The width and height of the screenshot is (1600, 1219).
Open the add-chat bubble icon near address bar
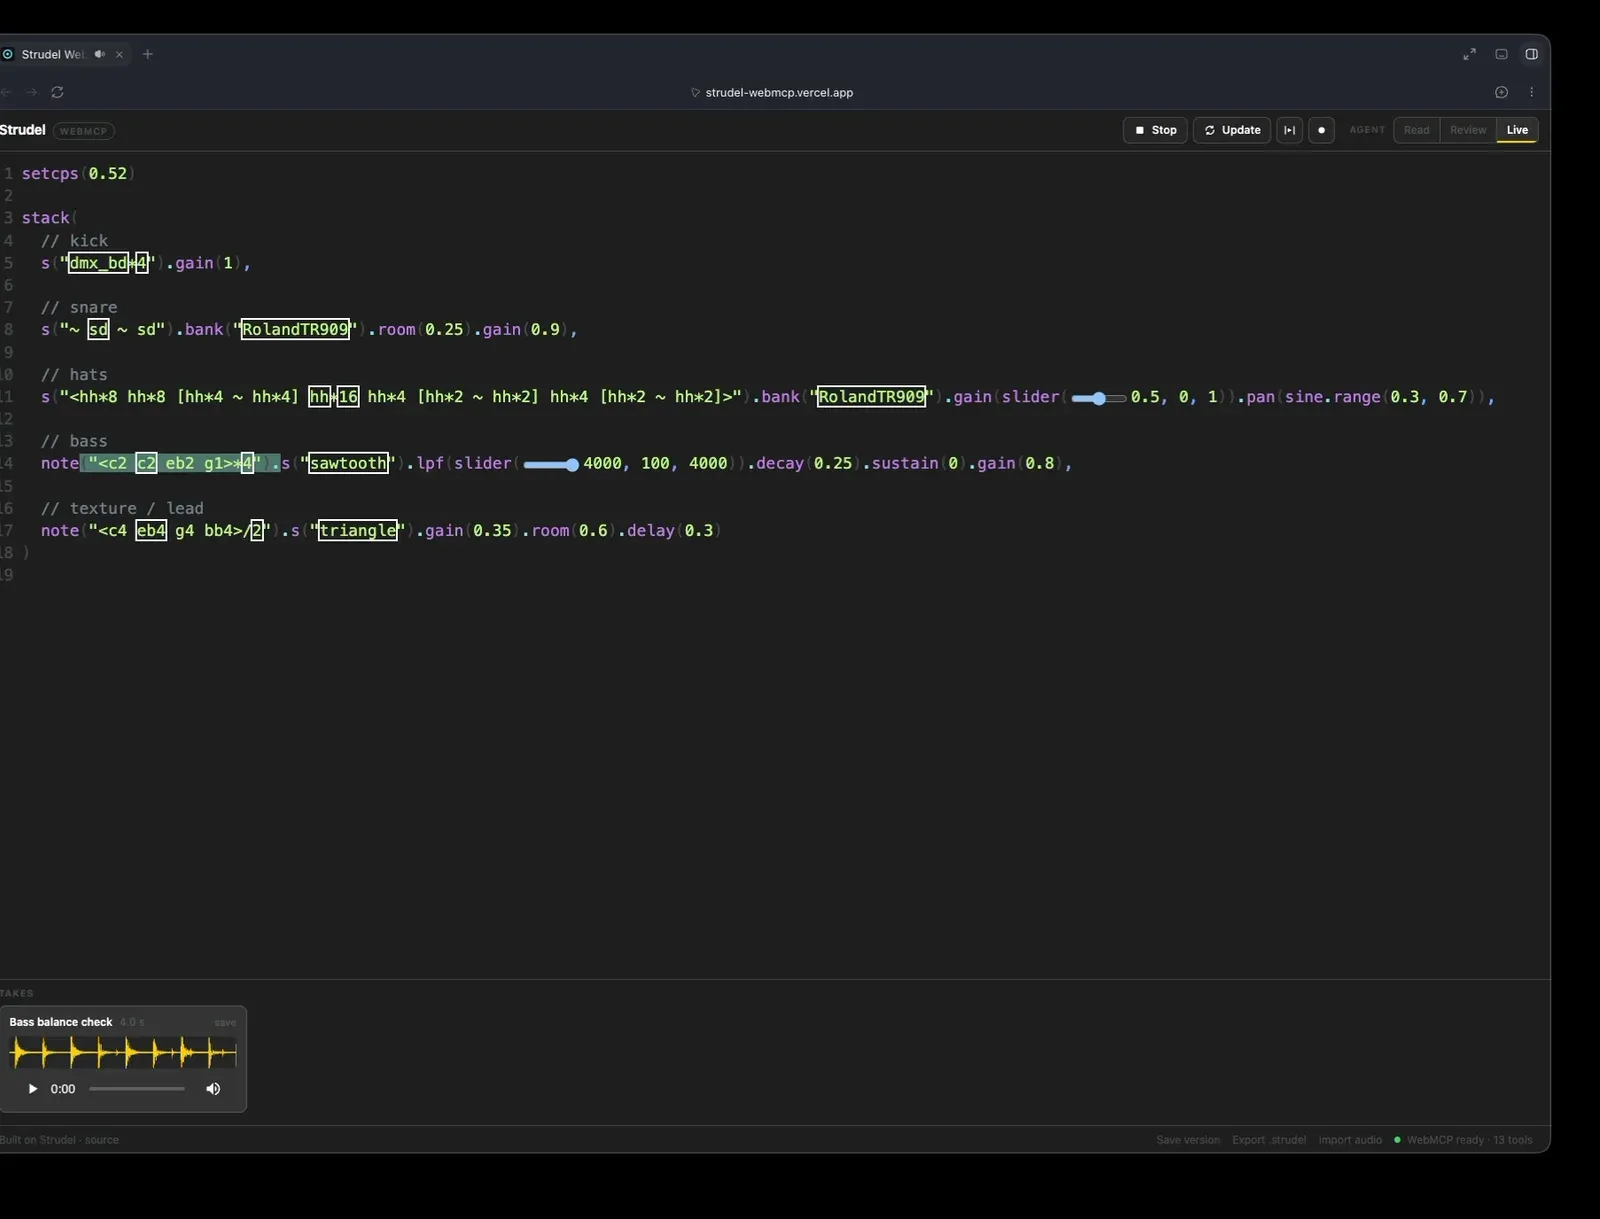click(1501, 92)
